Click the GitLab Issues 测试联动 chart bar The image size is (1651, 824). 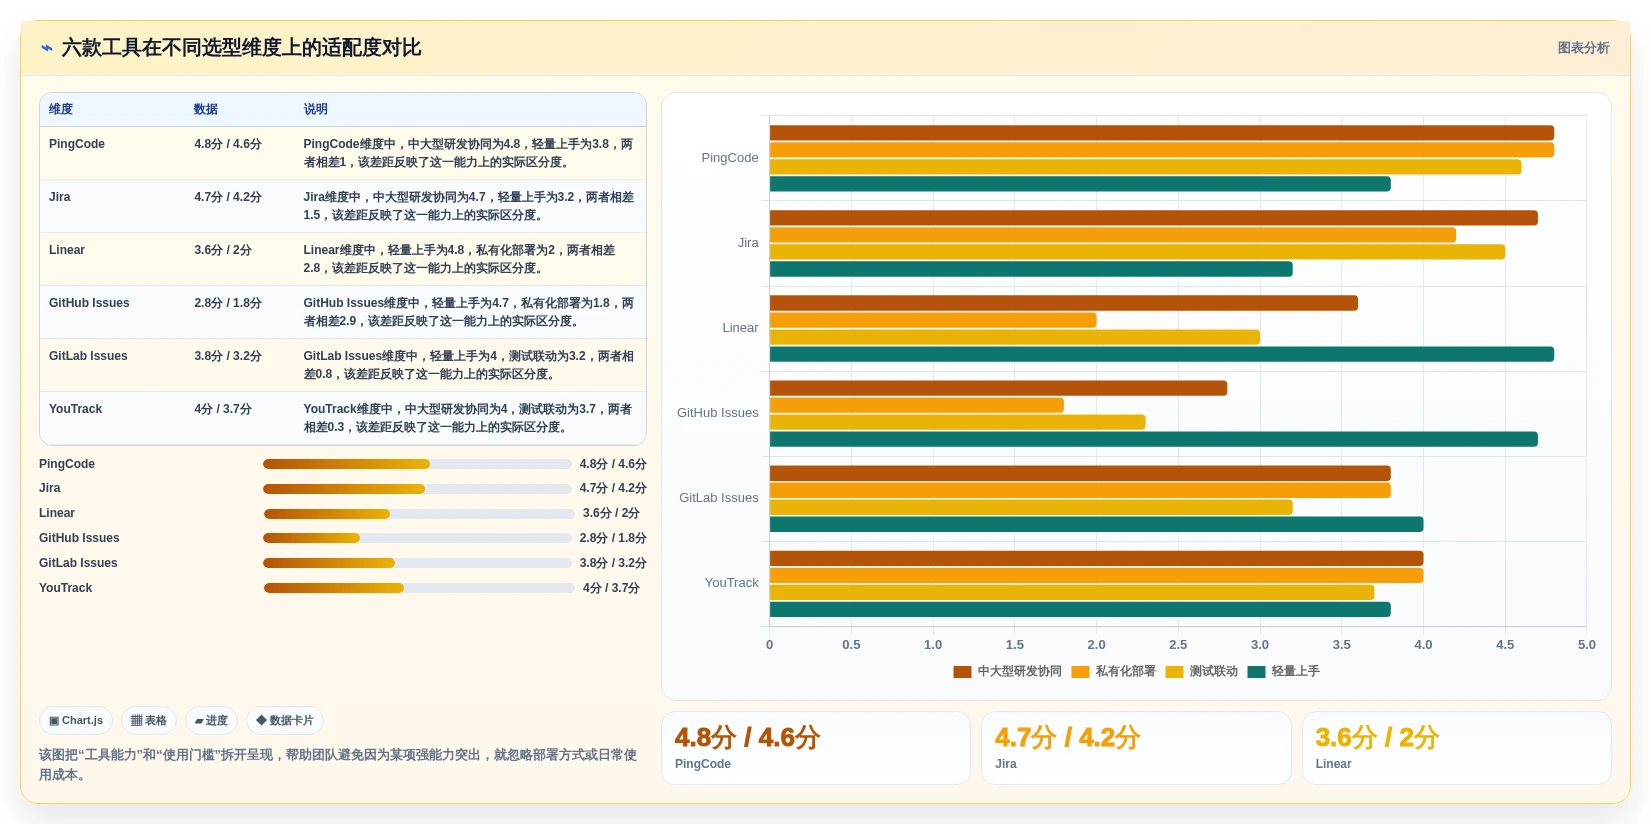point(1031,507)
